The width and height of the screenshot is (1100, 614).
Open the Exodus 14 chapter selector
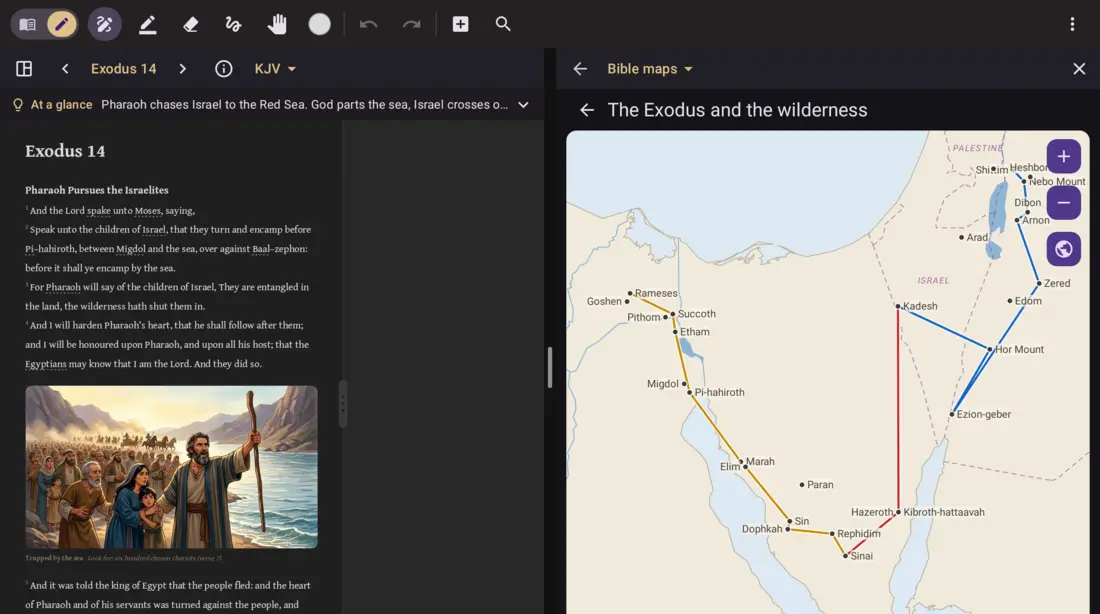123,69
